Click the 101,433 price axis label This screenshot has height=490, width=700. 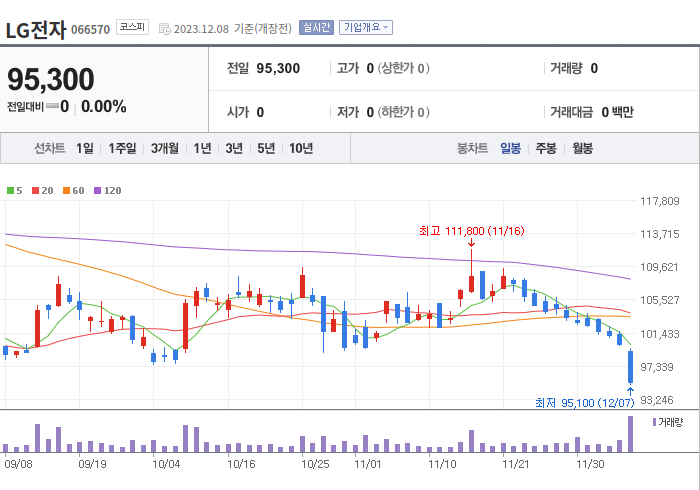(x=659, y=334)
